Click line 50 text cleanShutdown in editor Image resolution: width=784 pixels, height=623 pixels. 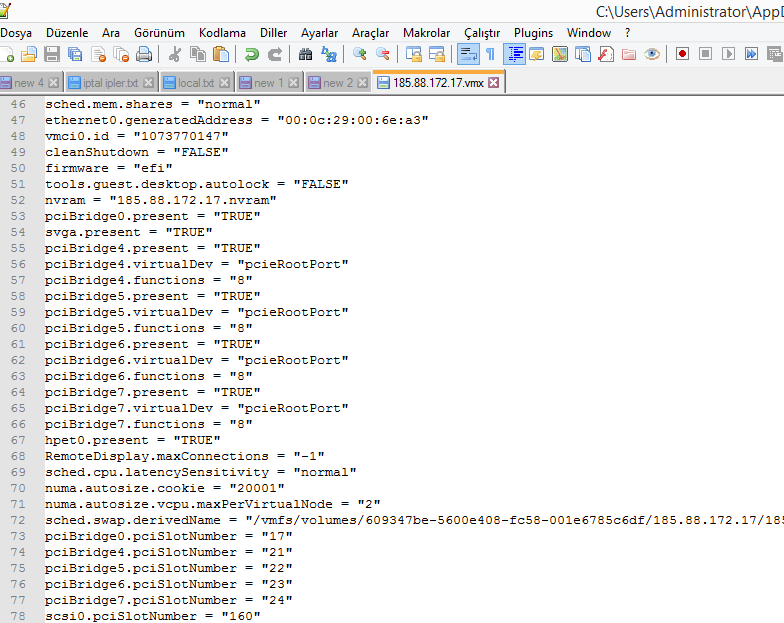tap(93, 152)
